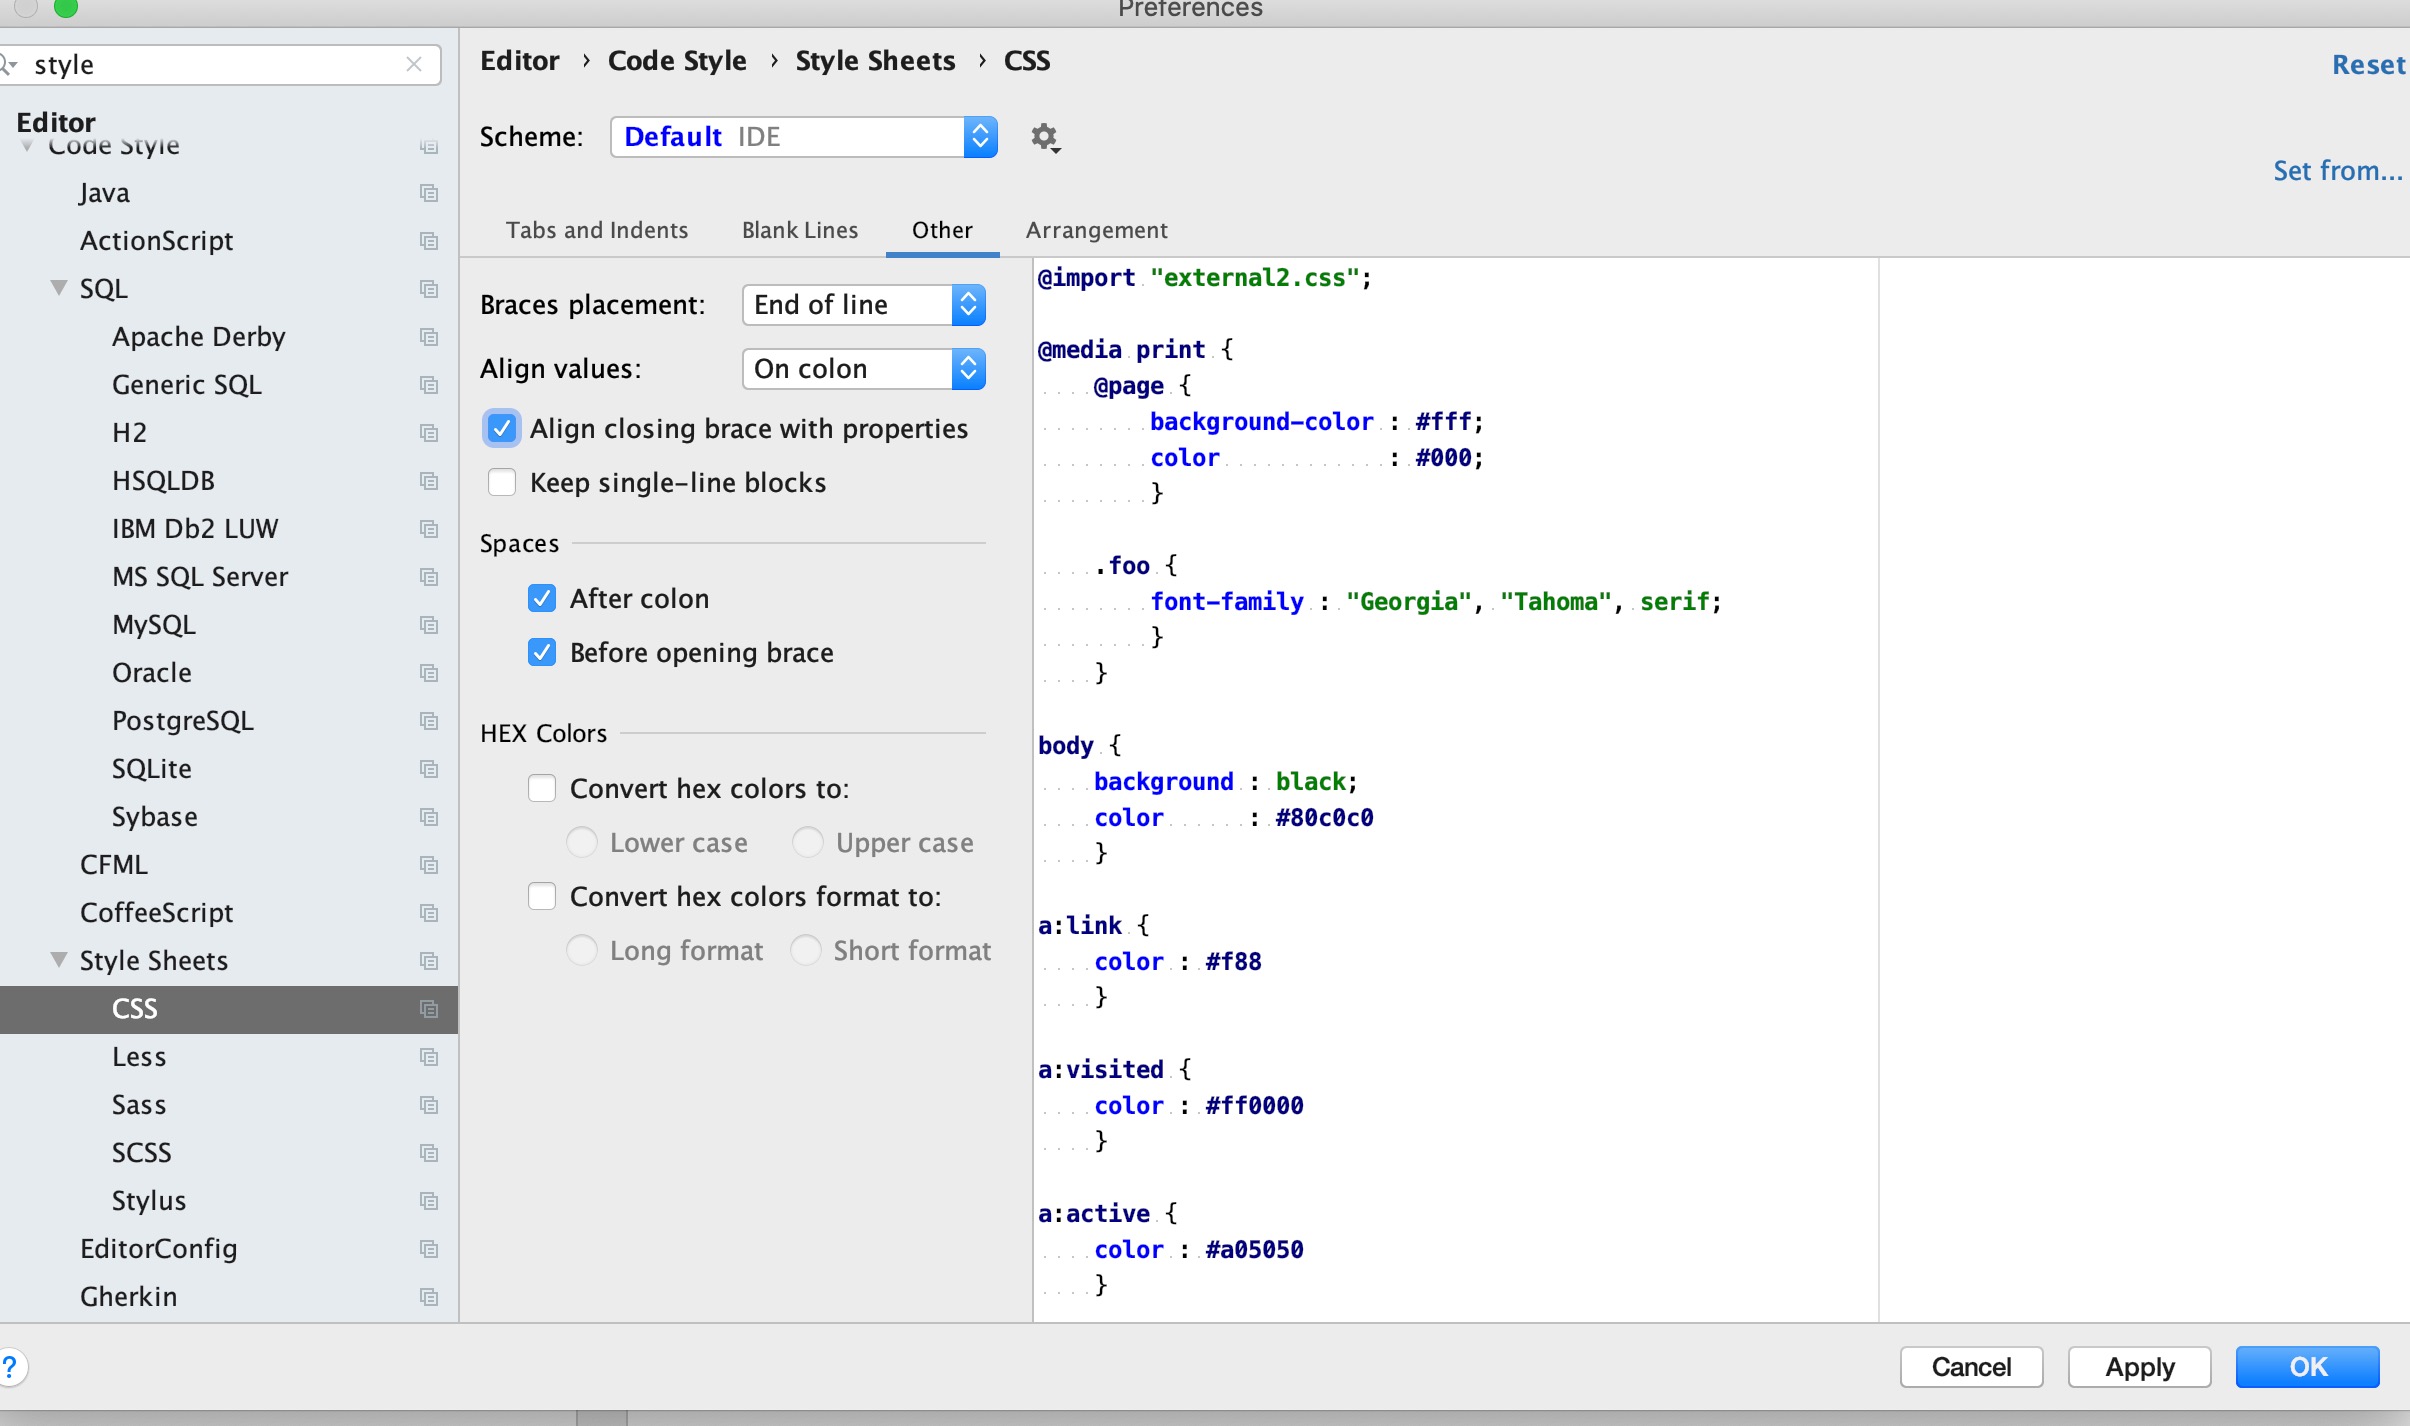Click the copy-settings icon in Style Sheets row
This screenshot has width=2410, height=1426.
429,961
